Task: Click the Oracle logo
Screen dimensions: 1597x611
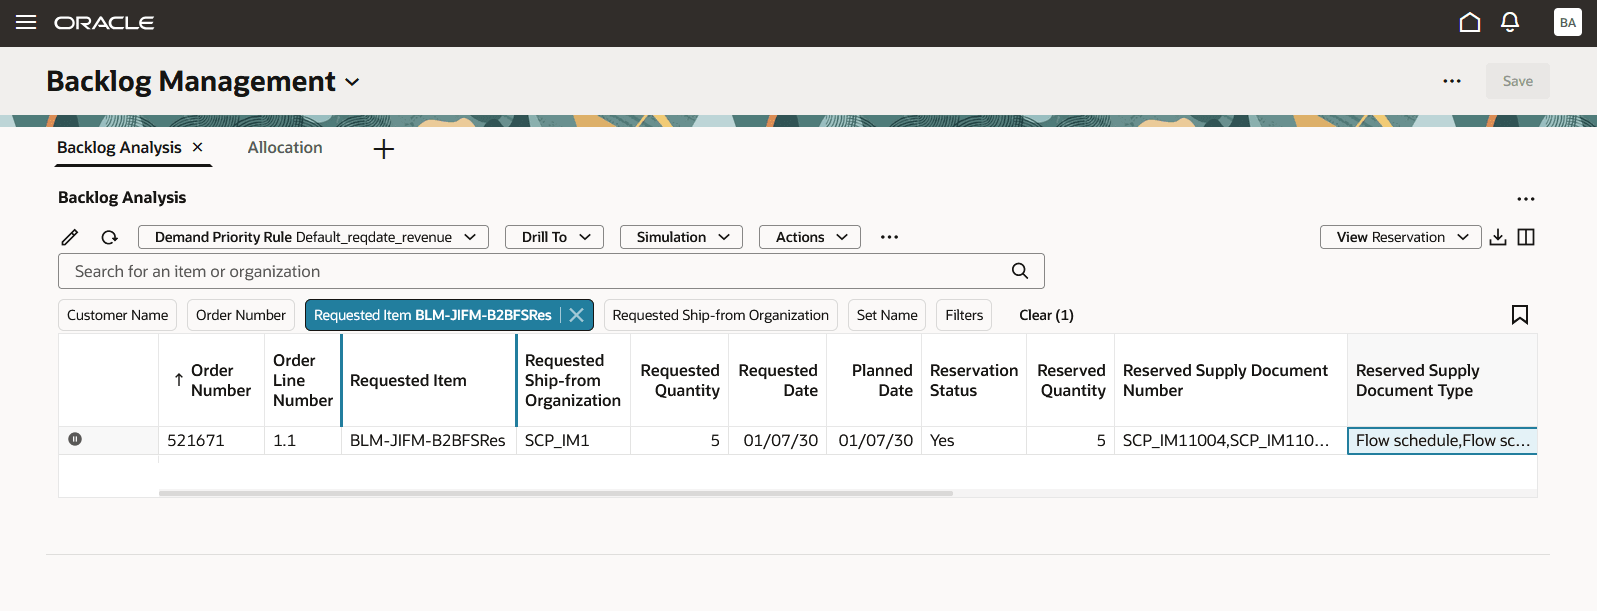Action: pos(104,23)
